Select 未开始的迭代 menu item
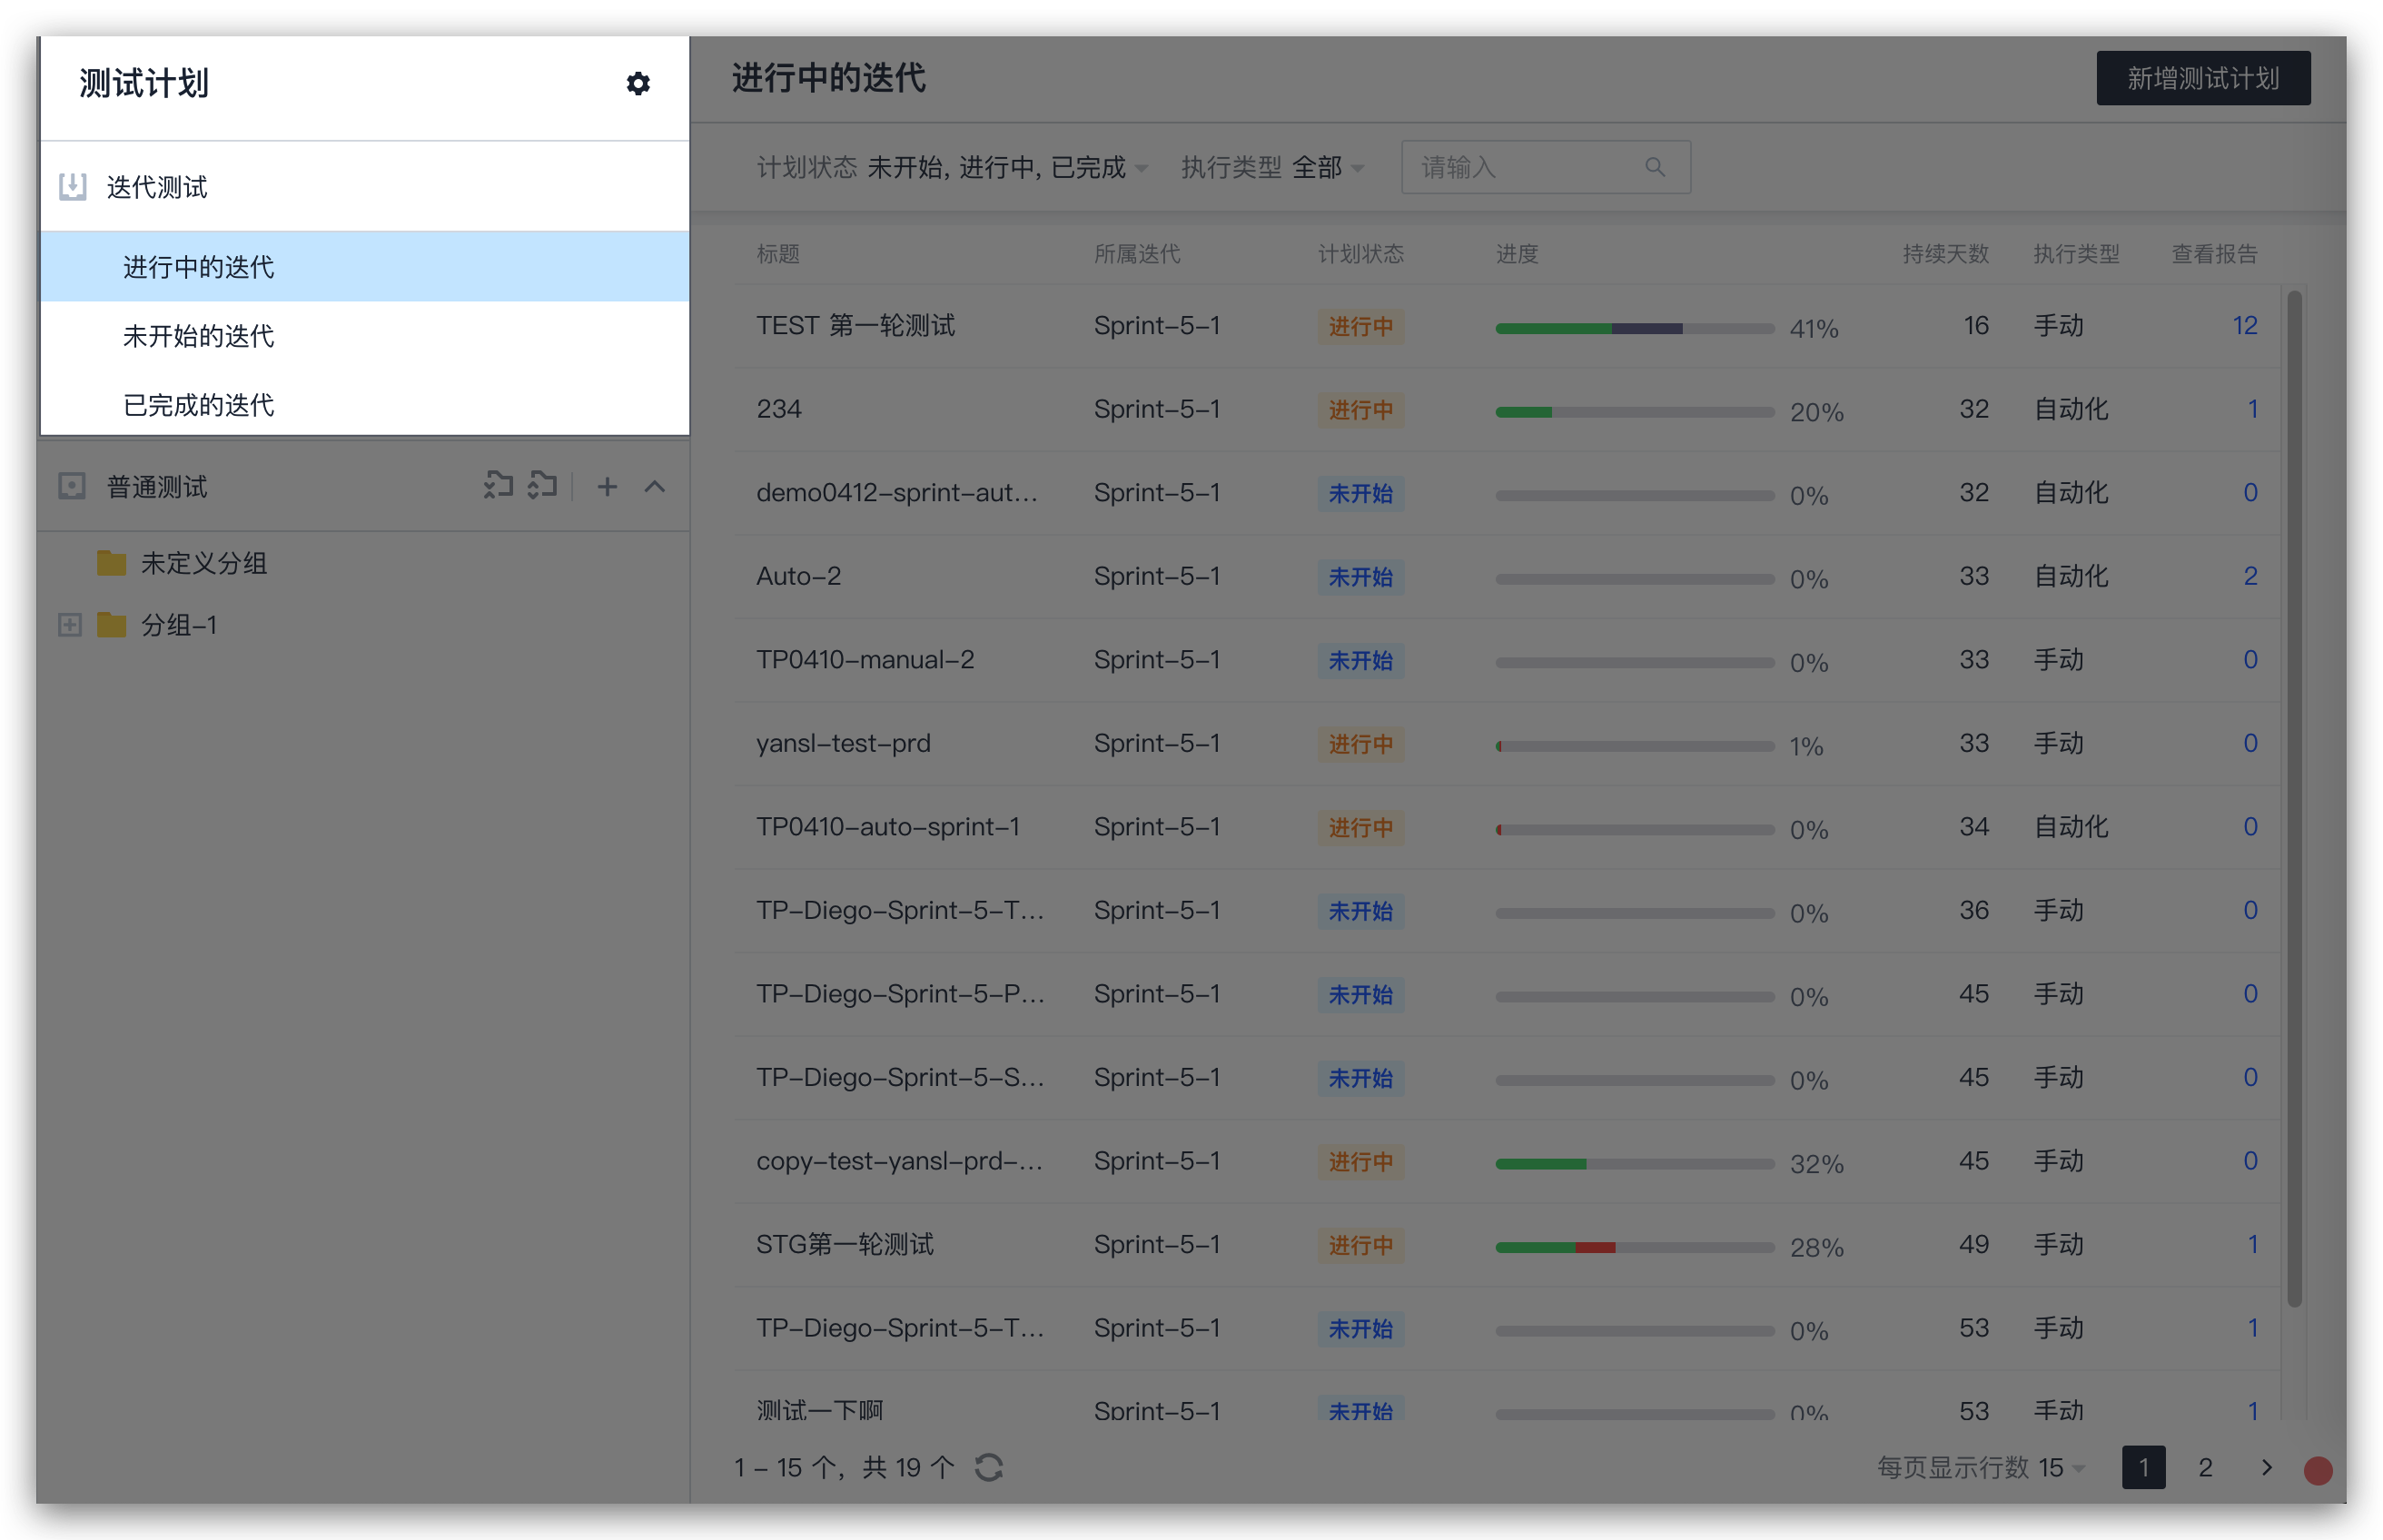The height and width of the screenshot is (1540, 2383). [365, 336]
